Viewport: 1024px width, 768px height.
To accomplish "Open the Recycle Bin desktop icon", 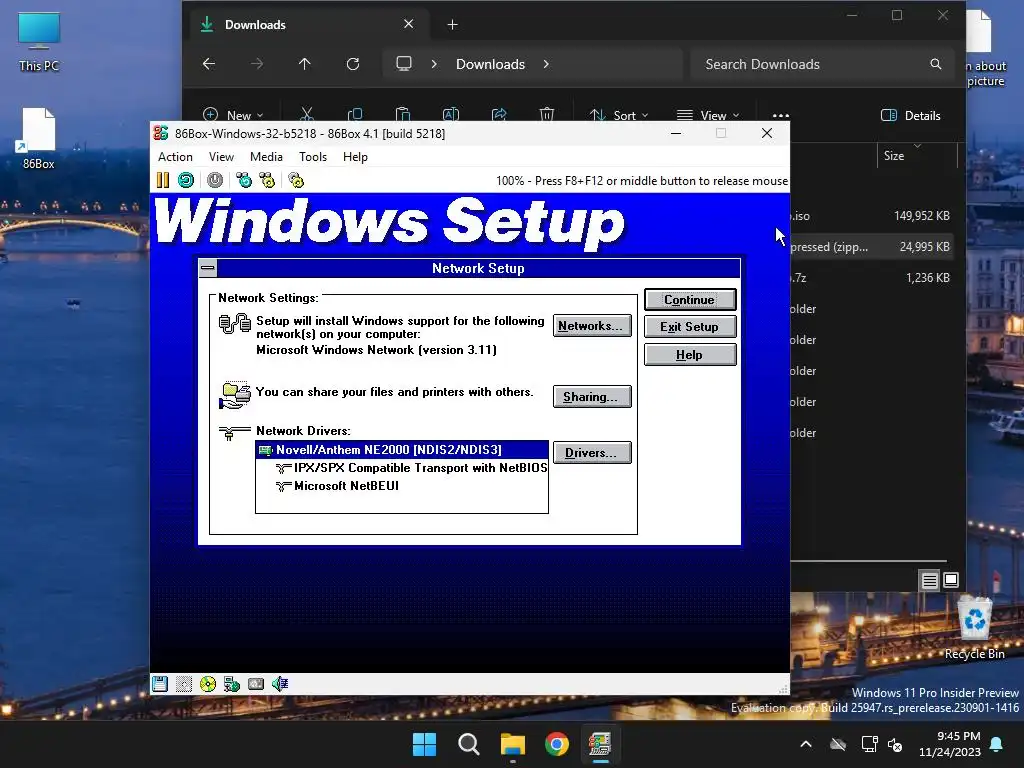I will [974, 630].
